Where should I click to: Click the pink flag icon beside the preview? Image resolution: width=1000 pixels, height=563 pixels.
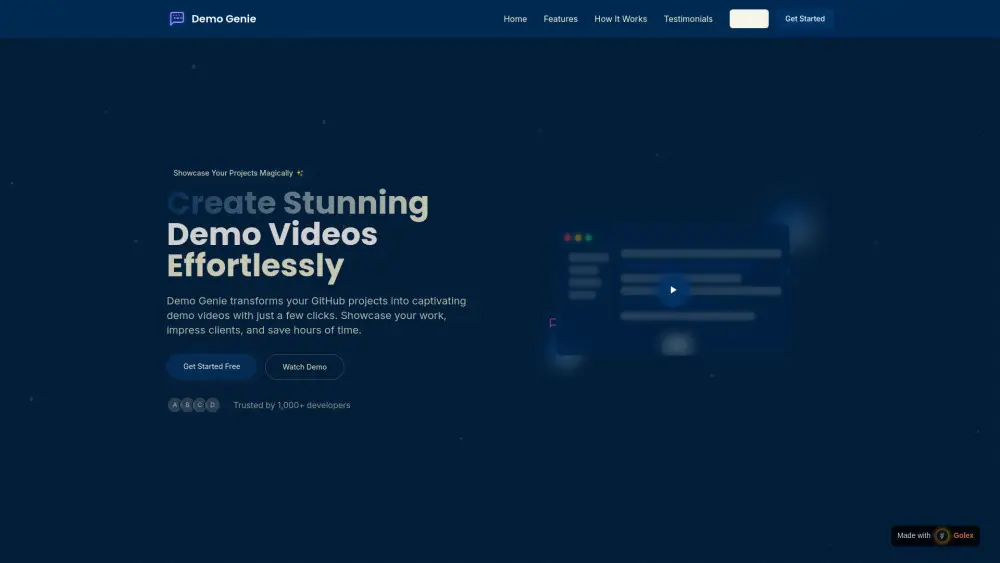553,323
